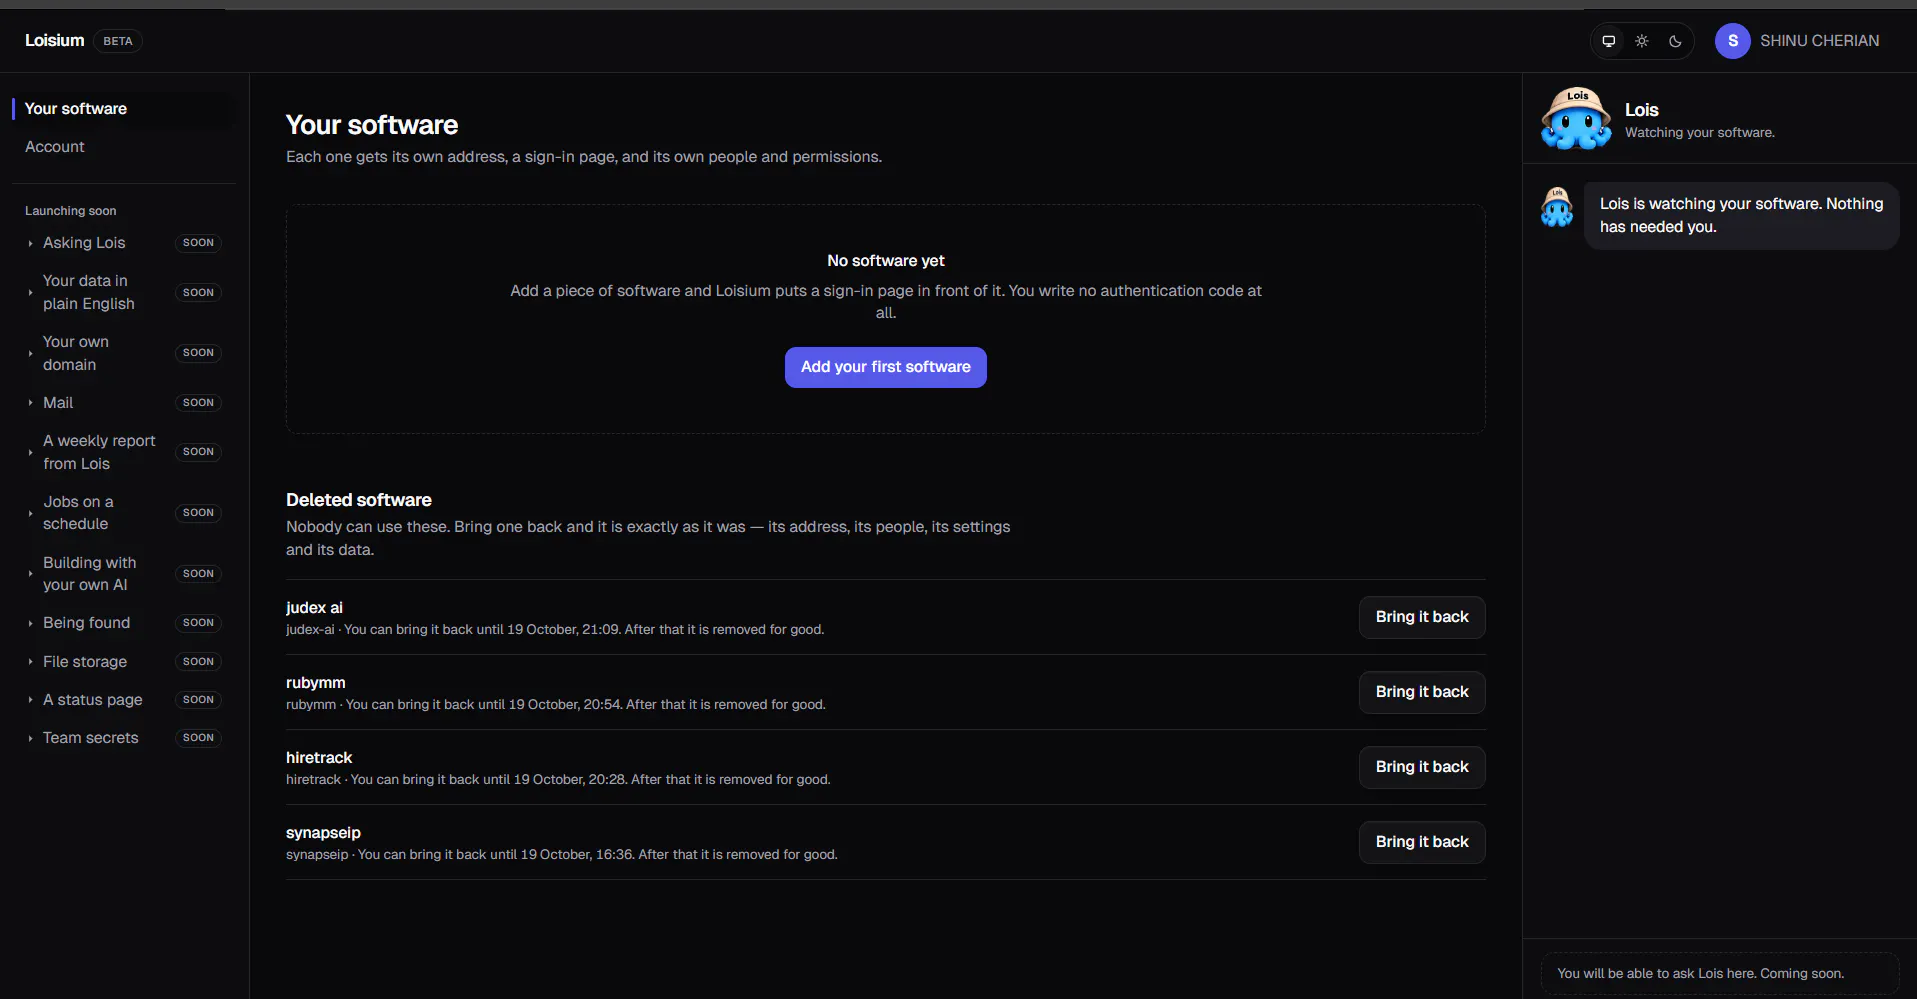Click the Deleted software heading

(x=359, y=500)
